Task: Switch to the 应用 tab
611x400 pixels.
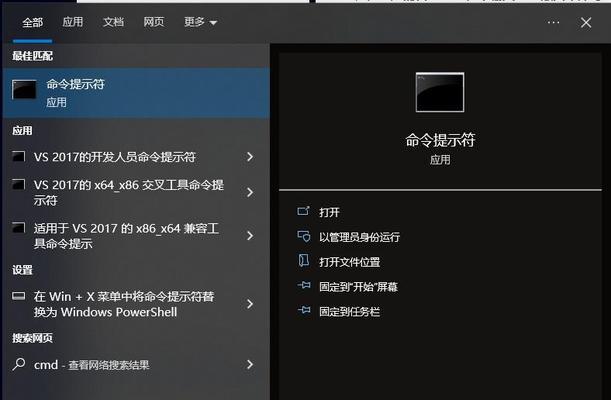Action: [x=73, y=22]
